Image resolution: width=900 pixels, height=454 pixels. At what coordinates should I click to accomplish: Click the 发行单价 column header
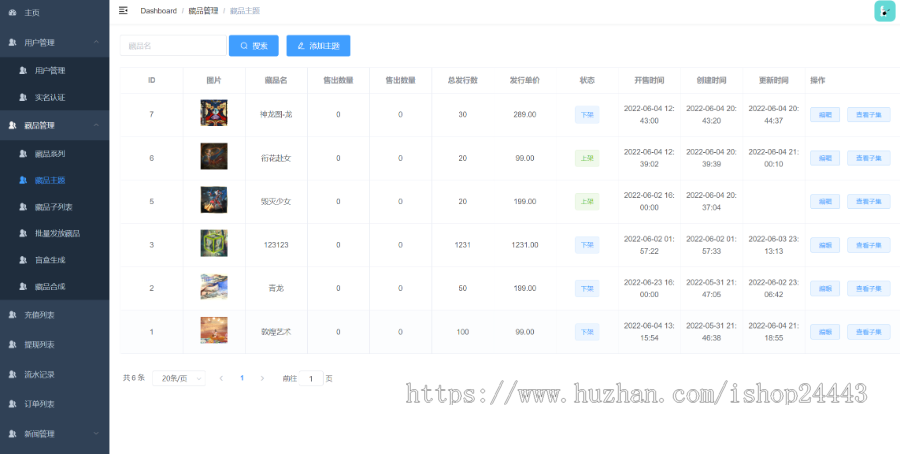(525, 80)
